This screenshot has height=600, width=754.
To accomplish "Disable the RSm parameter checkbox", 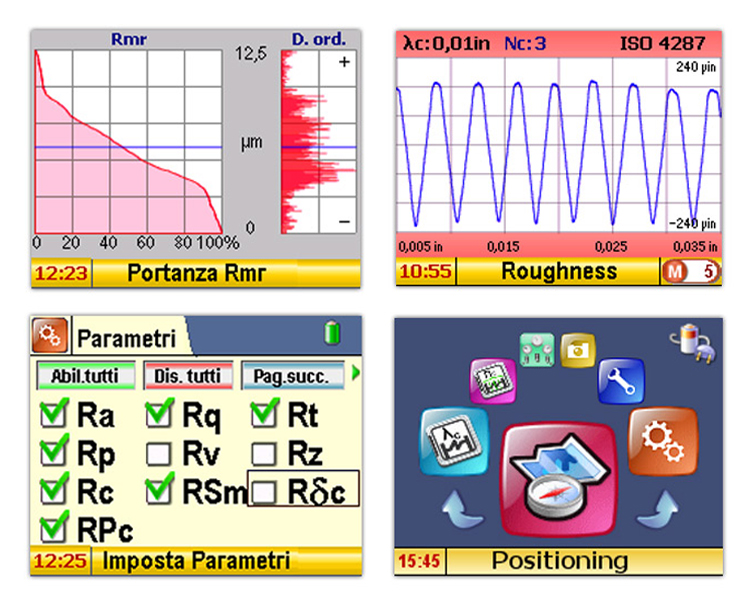I will tap(158, 491).
